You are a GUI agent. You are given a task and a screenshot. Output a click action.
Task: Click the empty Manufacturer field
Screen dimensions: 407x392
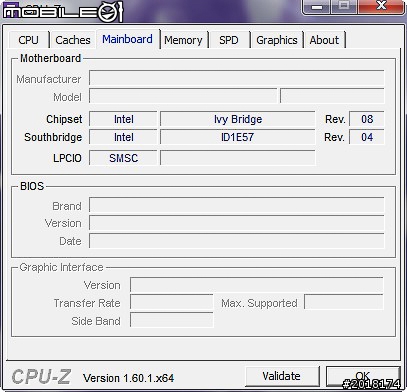point(237,78)
